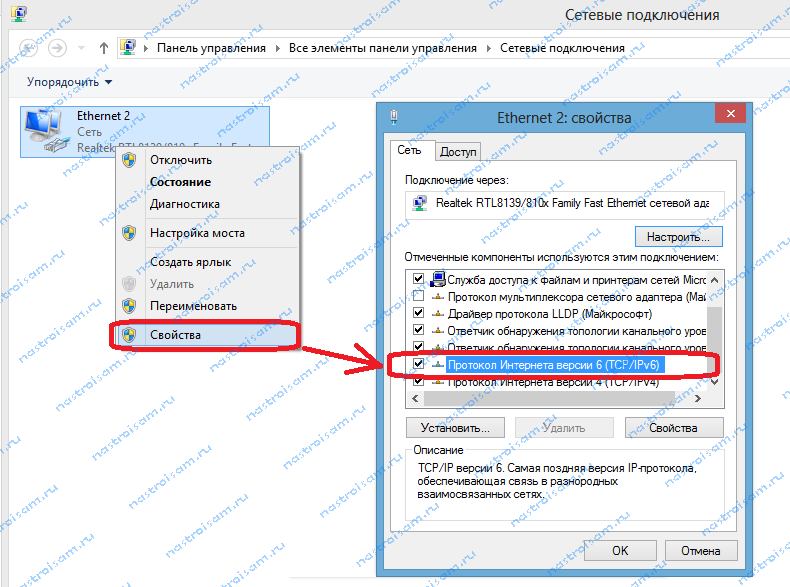The image size is (790, 587).
Task: Click the Ethernet 2 properties dialog title icon
Action: tap(394, 117)
